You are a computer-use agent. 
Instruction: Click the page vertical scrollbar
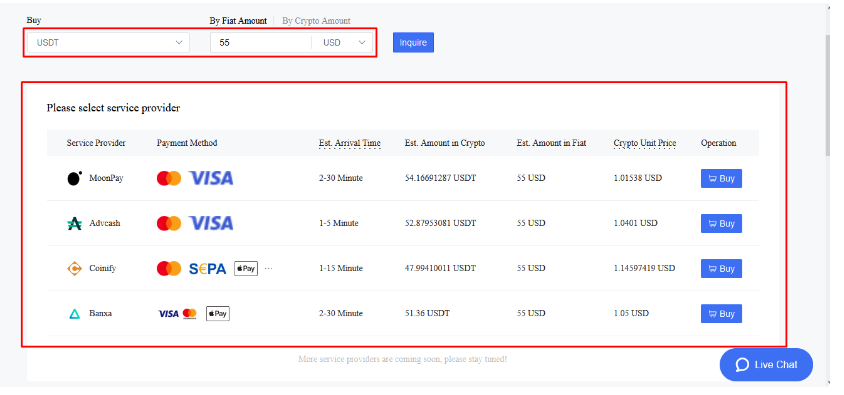[x=828, y=97]
